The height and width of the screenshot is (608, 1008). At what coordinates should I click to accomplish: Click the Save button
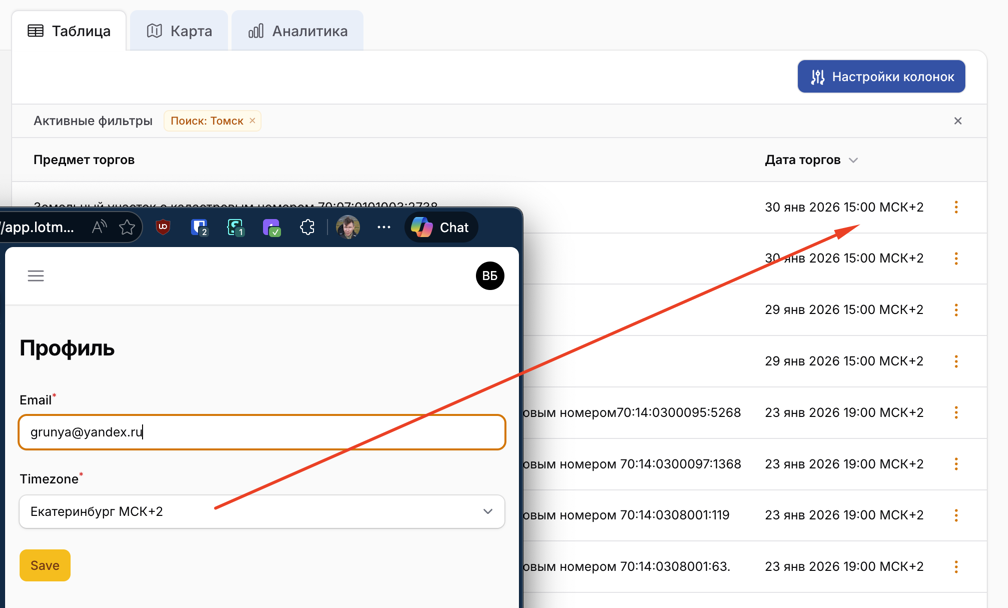point(45,565)
